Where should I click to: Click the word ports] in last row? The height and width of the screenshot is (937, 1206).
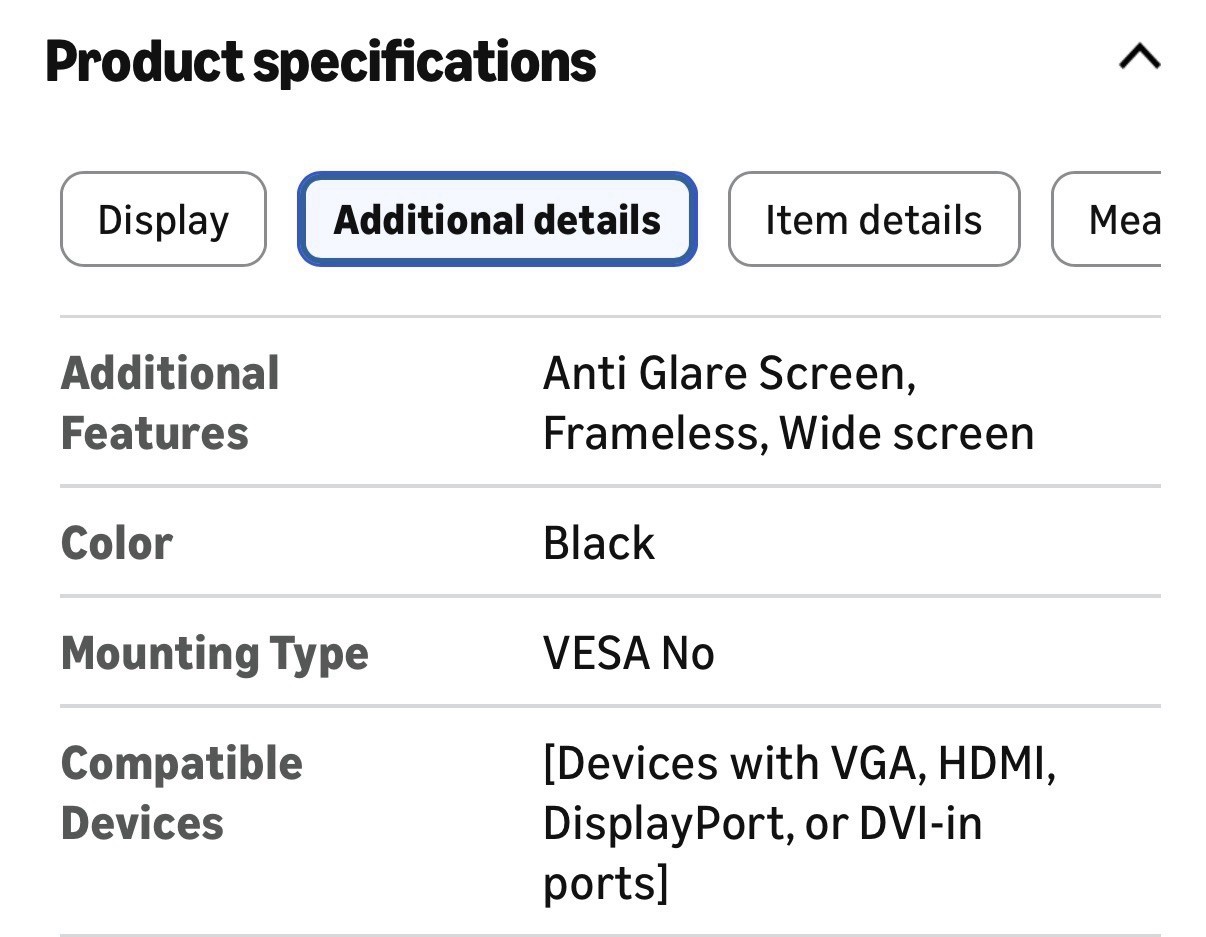tap(605, 884)
